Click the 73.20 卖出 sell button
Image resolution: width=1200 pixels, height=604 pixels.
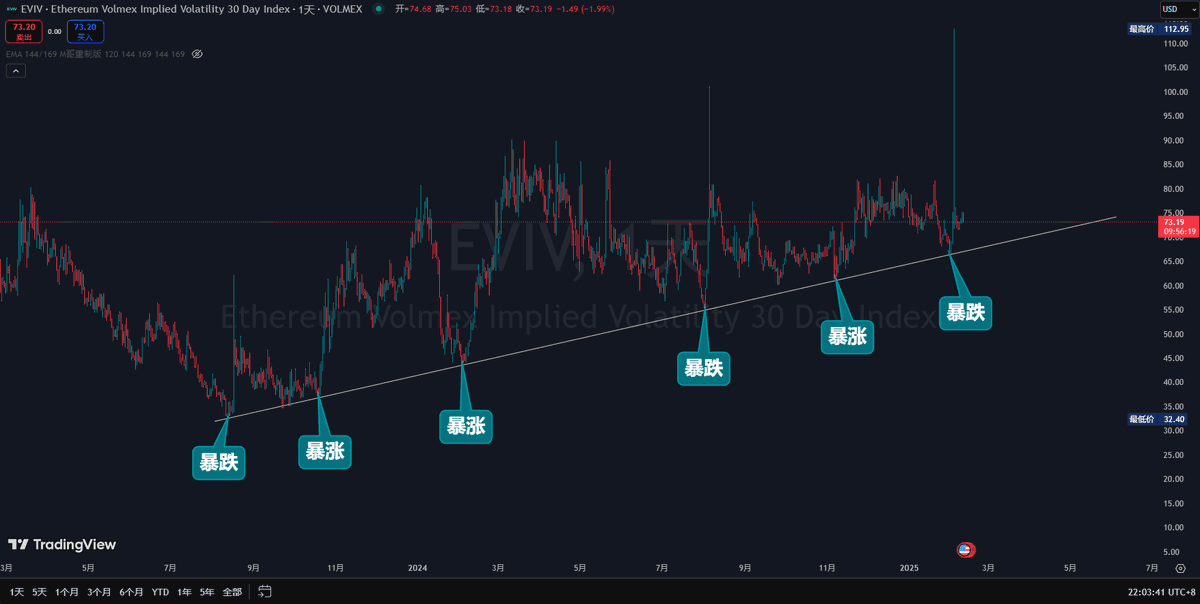pyautogui.click(x=24, y=31)
